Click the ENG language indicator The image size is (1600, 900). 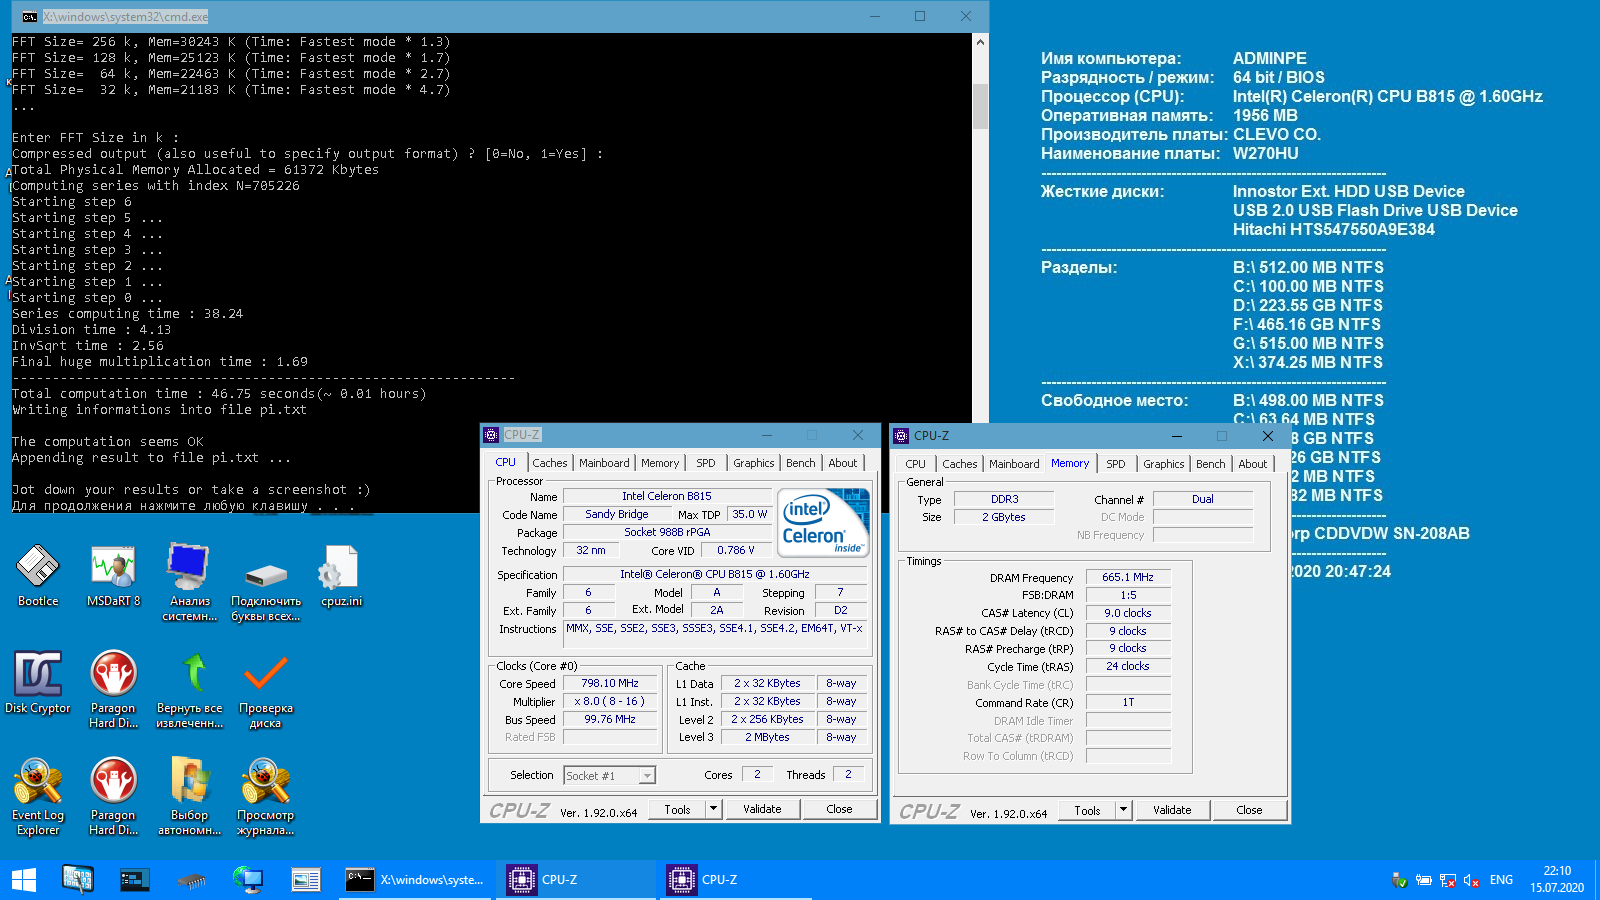click(1501, 880)
